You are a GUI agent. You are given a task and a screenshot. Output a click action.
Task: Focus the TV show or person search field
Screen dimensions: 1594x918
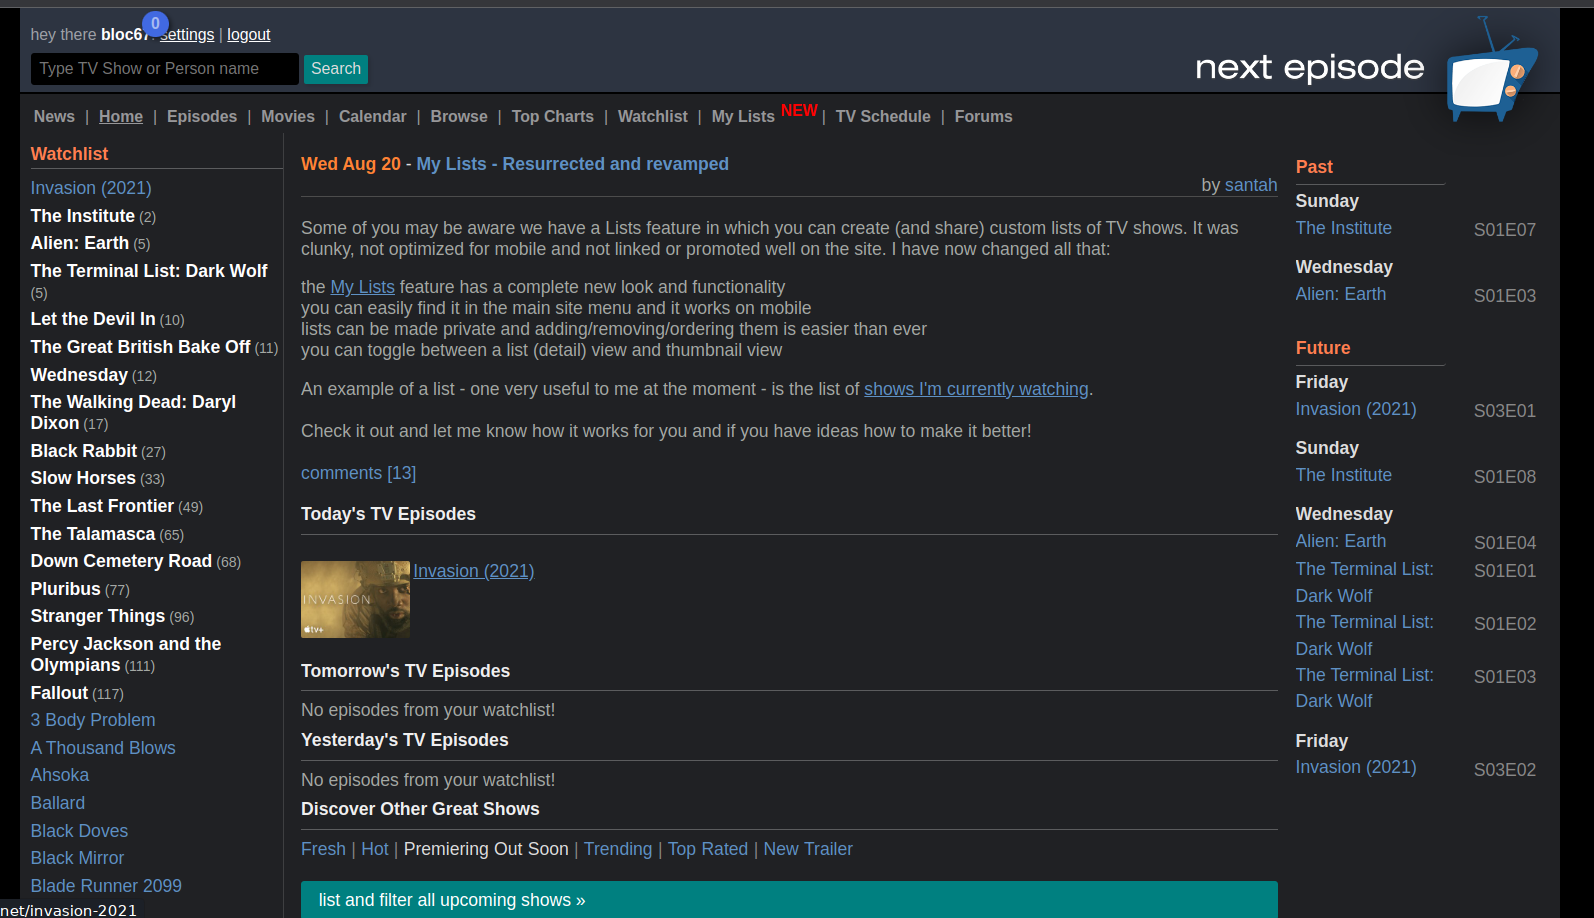click(165, 69)
